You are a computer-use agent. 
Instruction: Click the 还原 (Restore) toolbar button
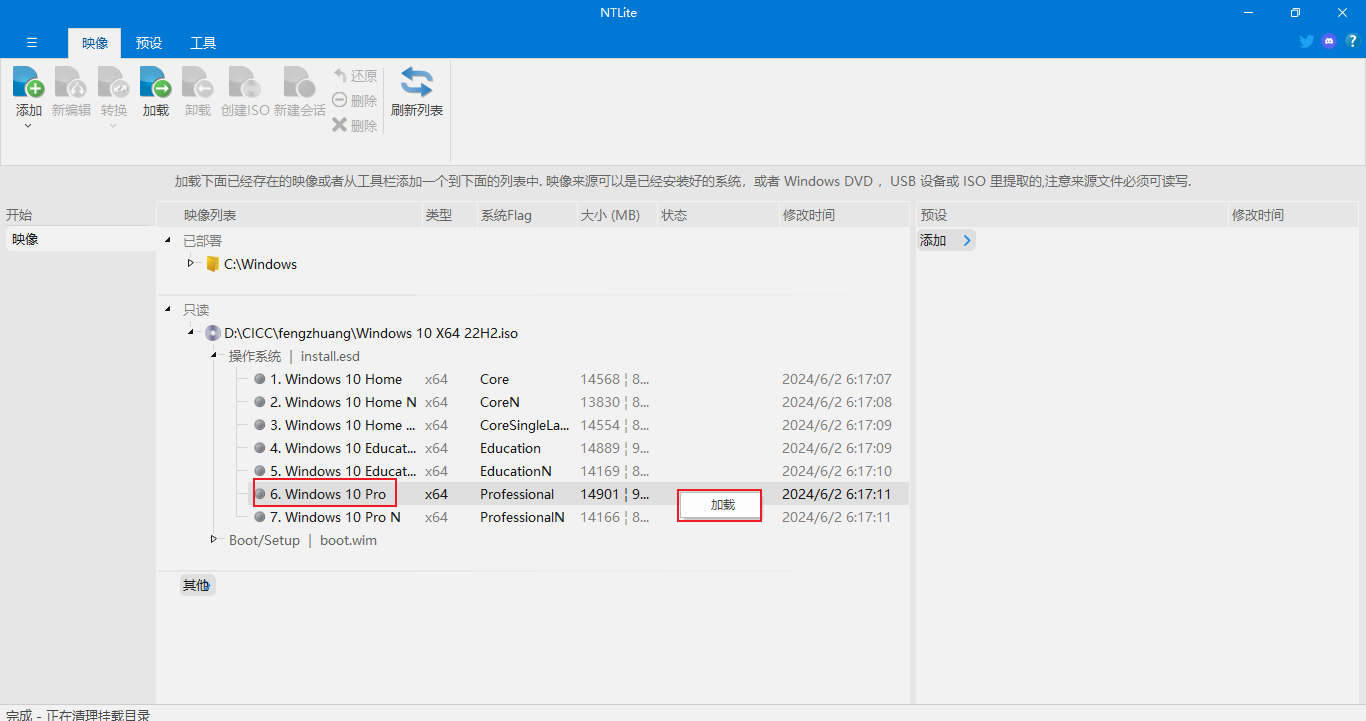pyautogui.click(x=355, y=75)
